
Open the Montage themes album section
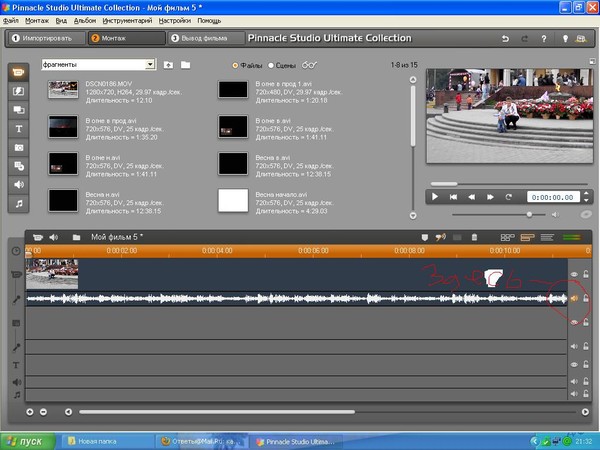tap(18, 110)
